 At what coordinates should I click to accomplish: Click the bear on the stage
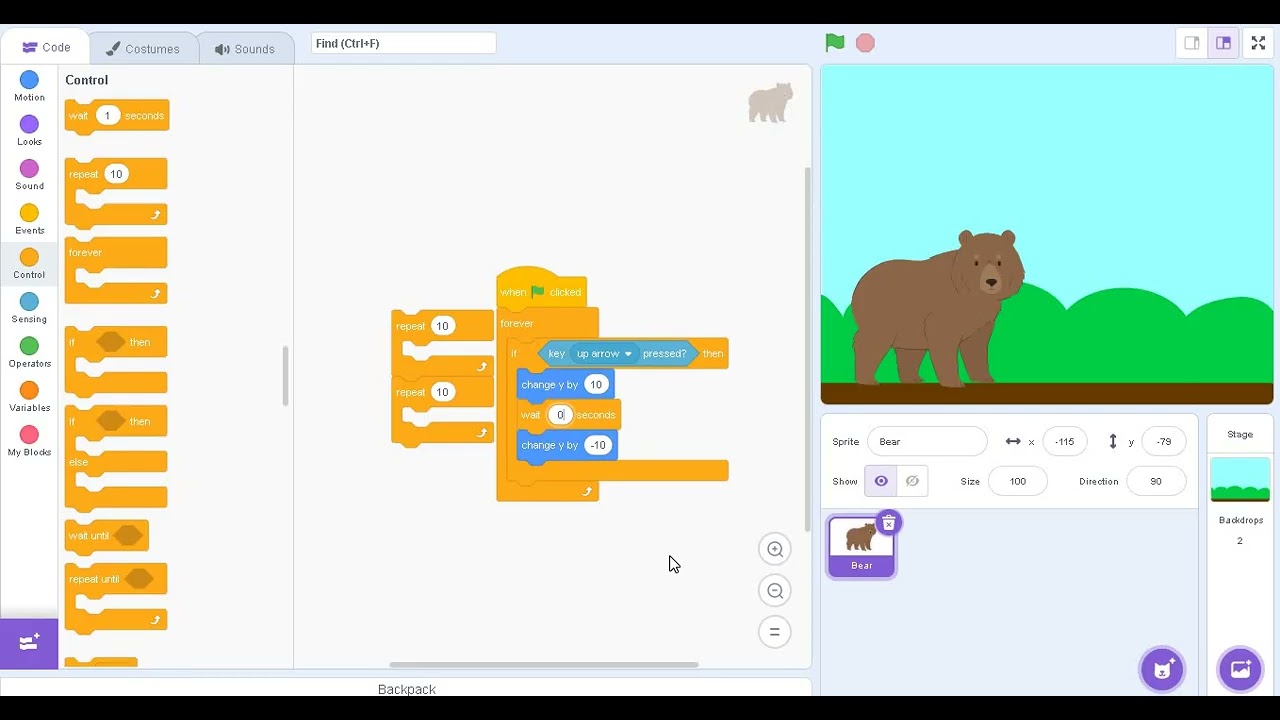coord(938,308)
